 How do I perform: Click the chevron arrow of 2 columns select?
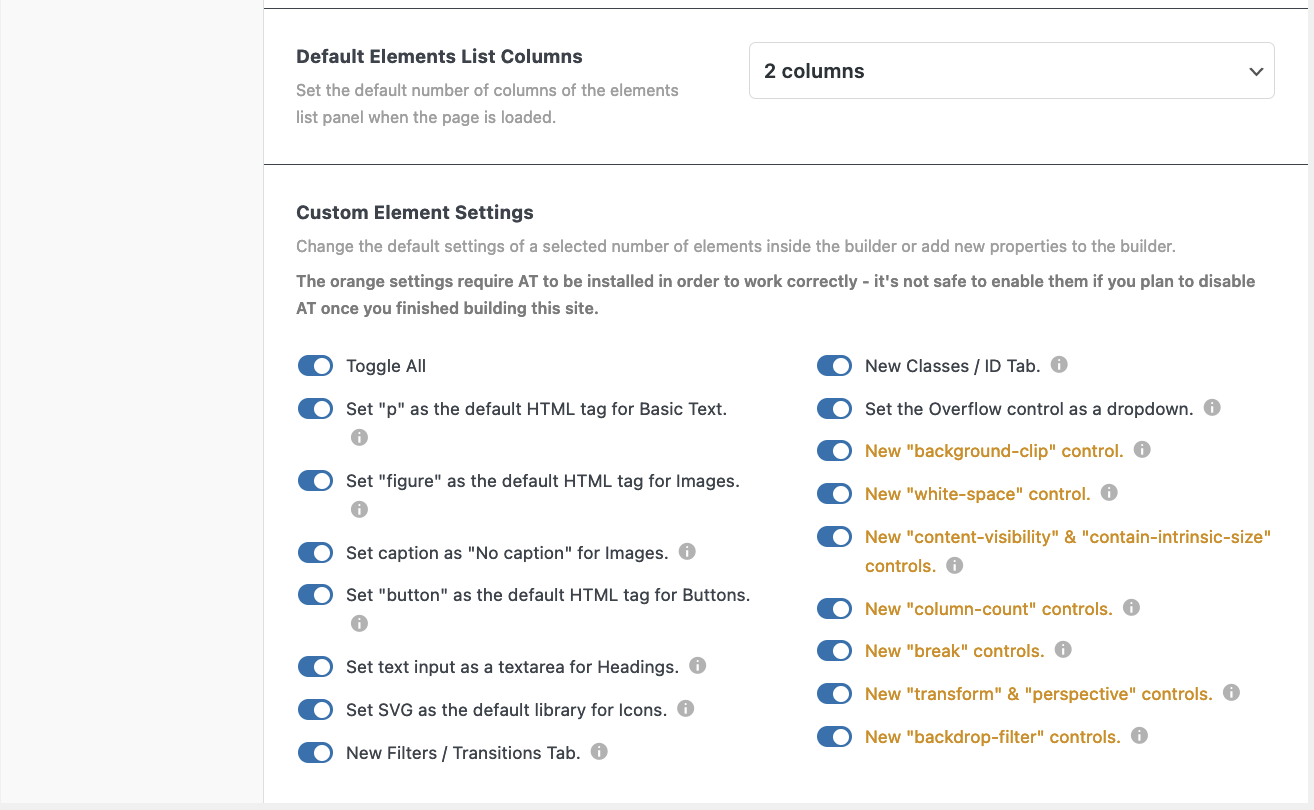point(1256,72)
